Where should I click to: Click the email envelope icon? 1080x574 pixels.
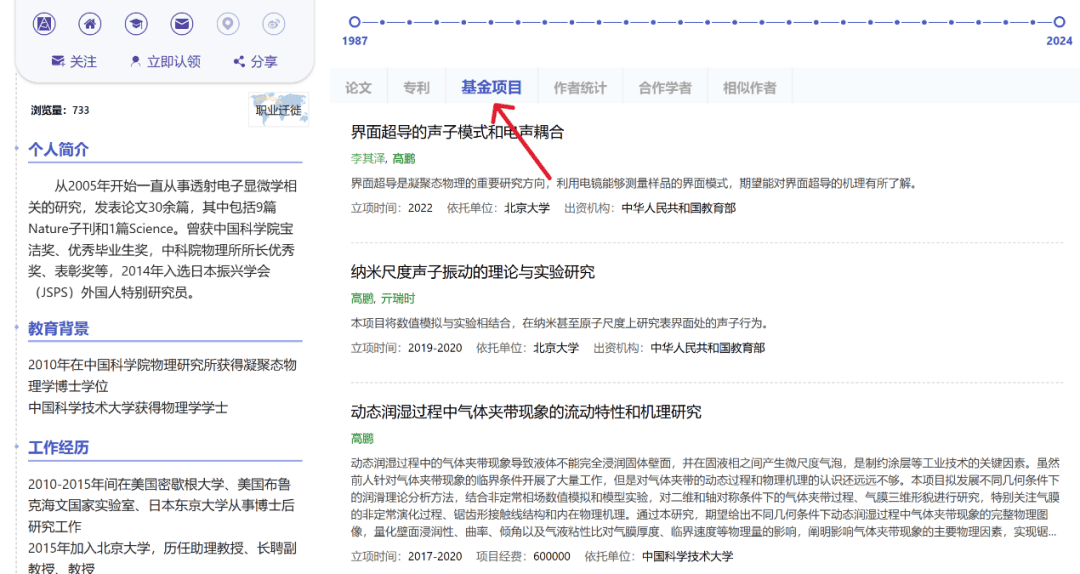click(181, 23)
